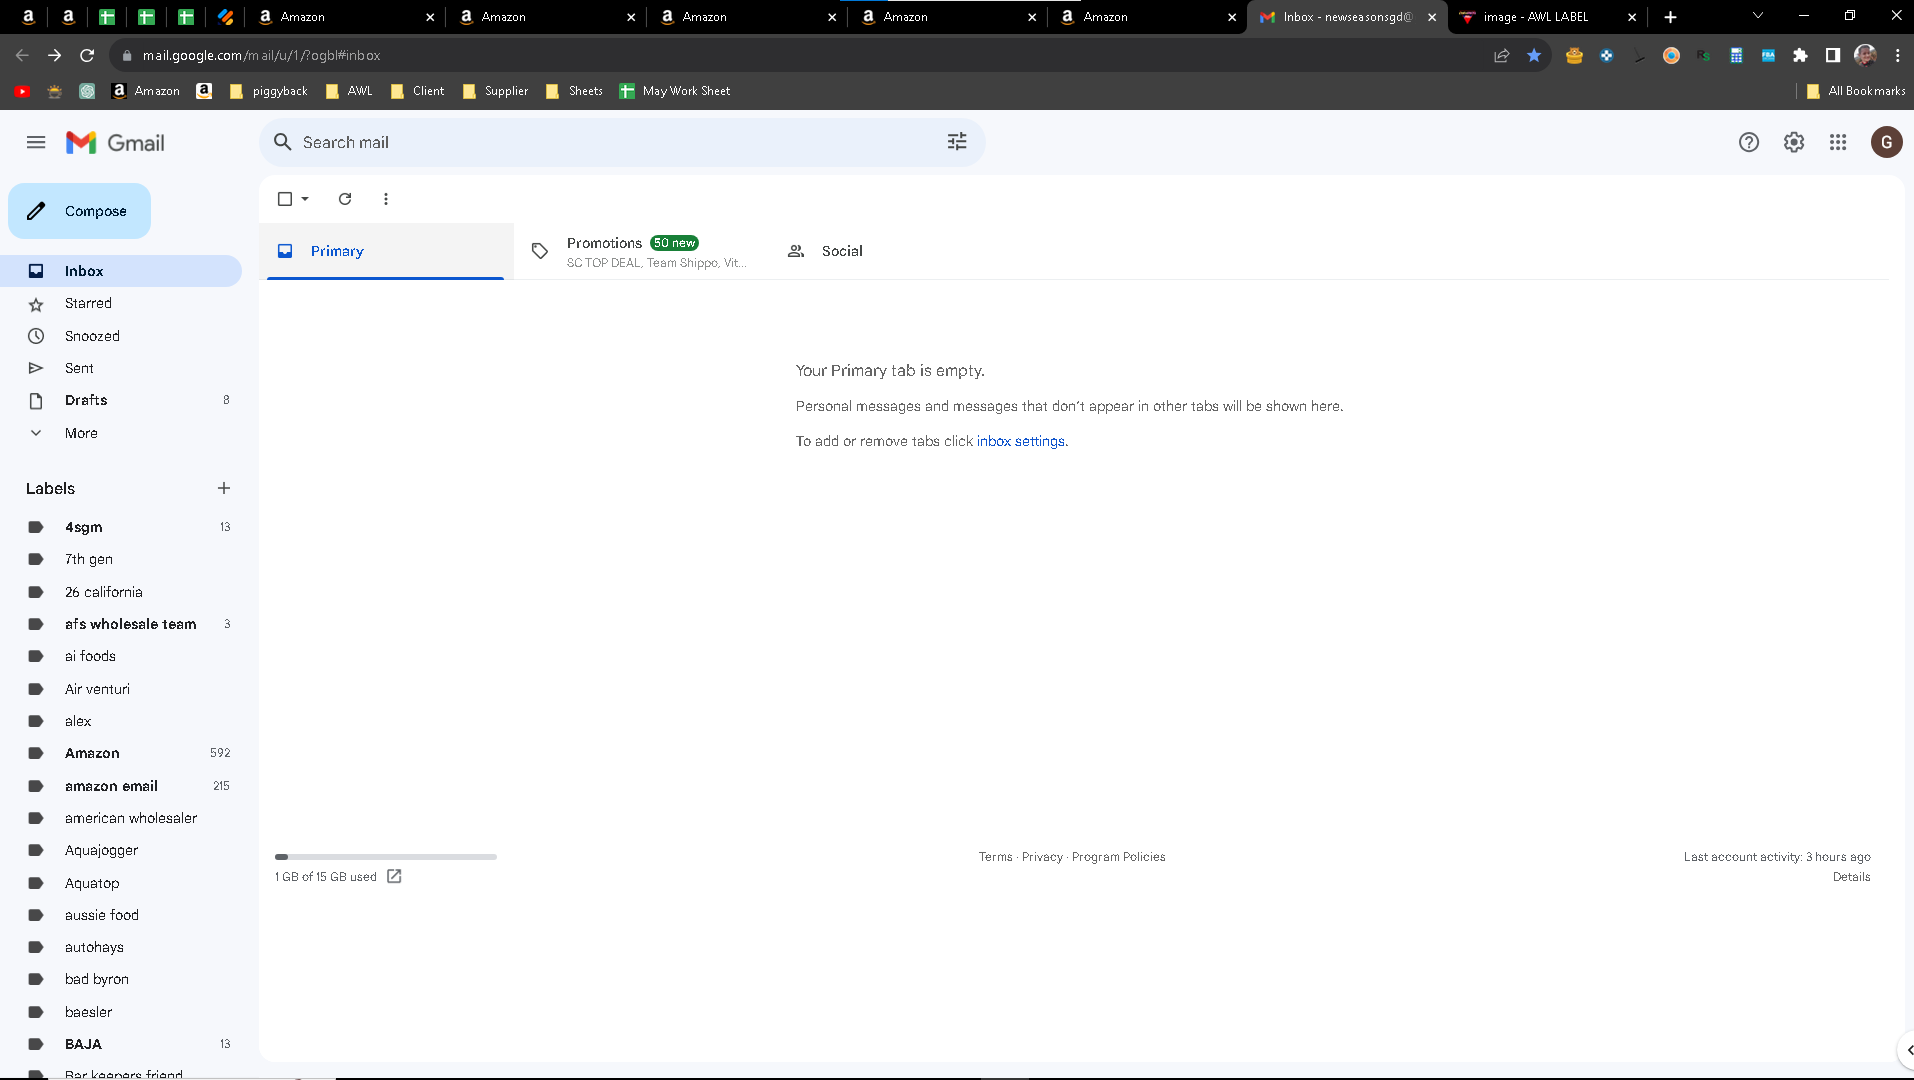
Task: Click the Compose button
Action: tap(79, 211)
